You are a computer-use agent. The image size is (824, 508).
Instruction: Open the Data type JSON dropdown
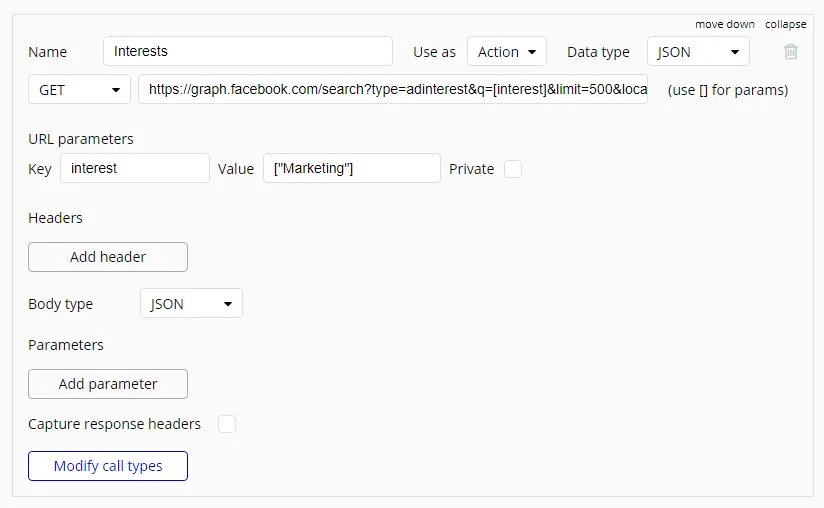697,52
